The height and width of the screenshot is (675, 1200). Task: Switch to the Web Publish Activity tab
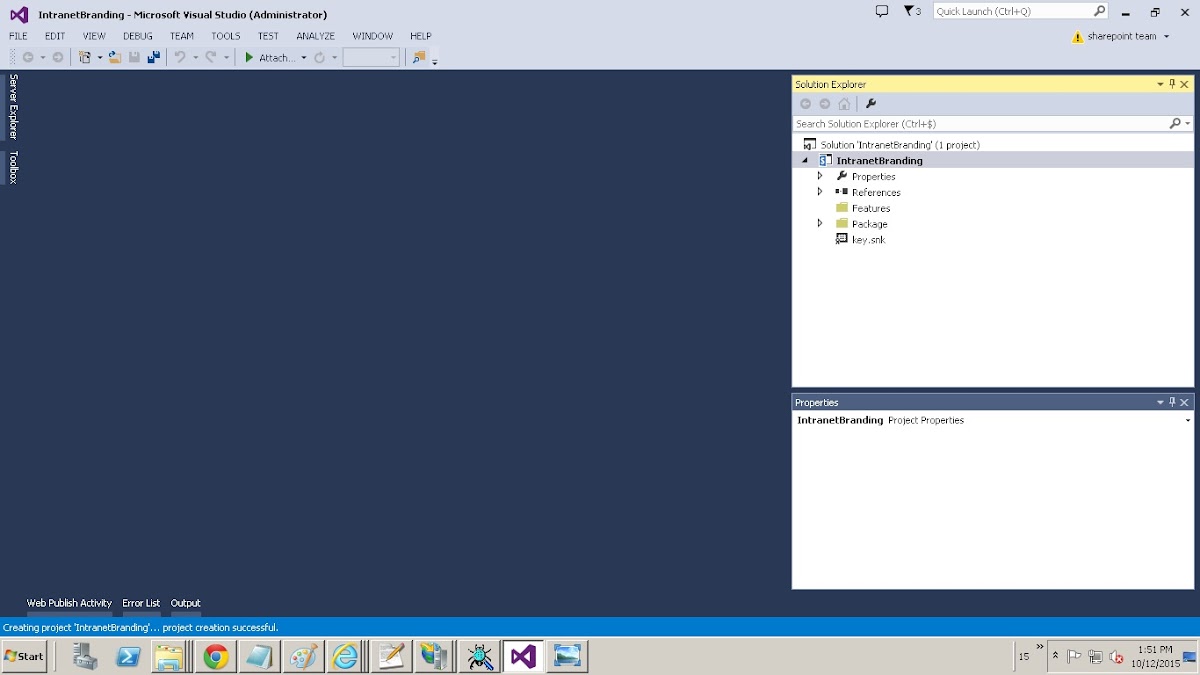pos(69,603)
